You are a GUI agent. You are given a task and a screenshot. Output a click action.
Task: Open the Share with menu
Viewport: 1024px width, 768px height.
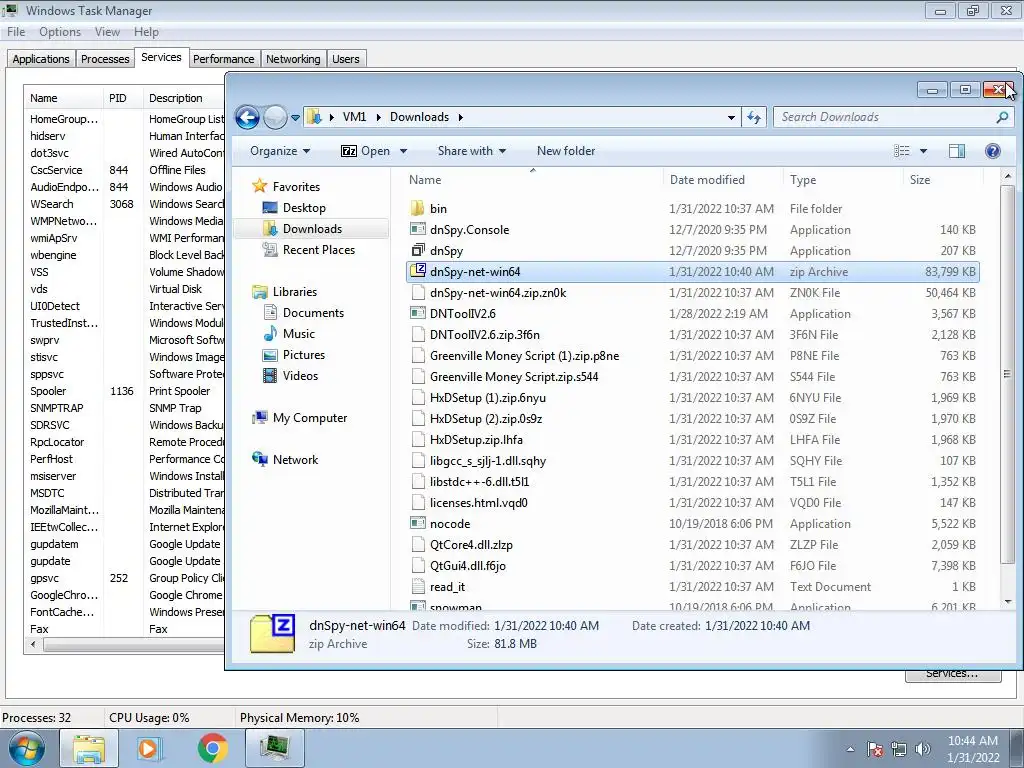click(472, 151)
